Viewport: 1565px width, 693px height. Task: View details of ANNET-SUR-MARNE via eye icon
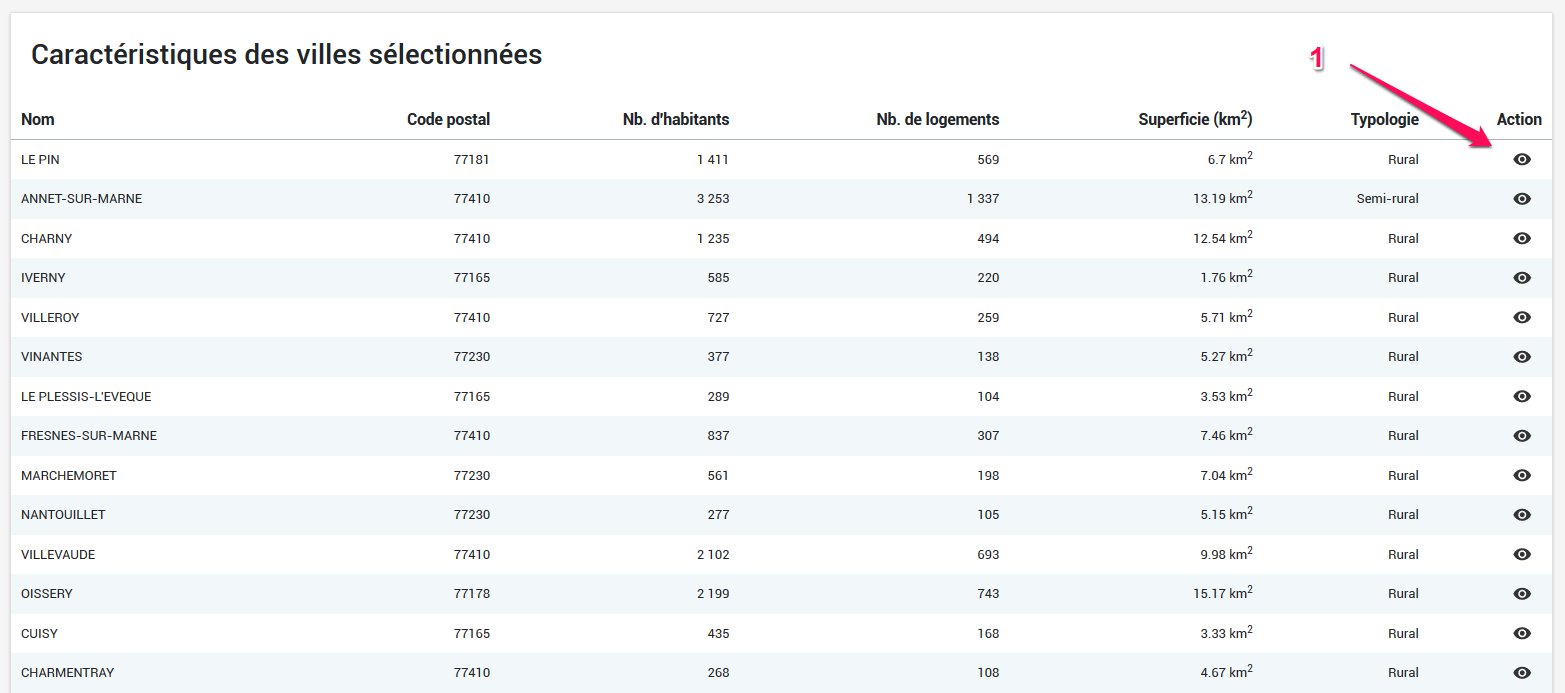click(1522, 199)
